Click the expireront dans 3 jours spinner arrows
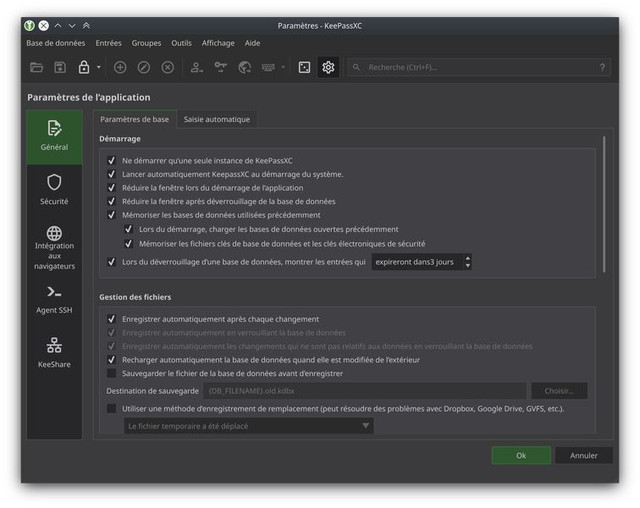The height and width of the screenshot is (508, 640). pyautogui.click(x=468, y=262)
